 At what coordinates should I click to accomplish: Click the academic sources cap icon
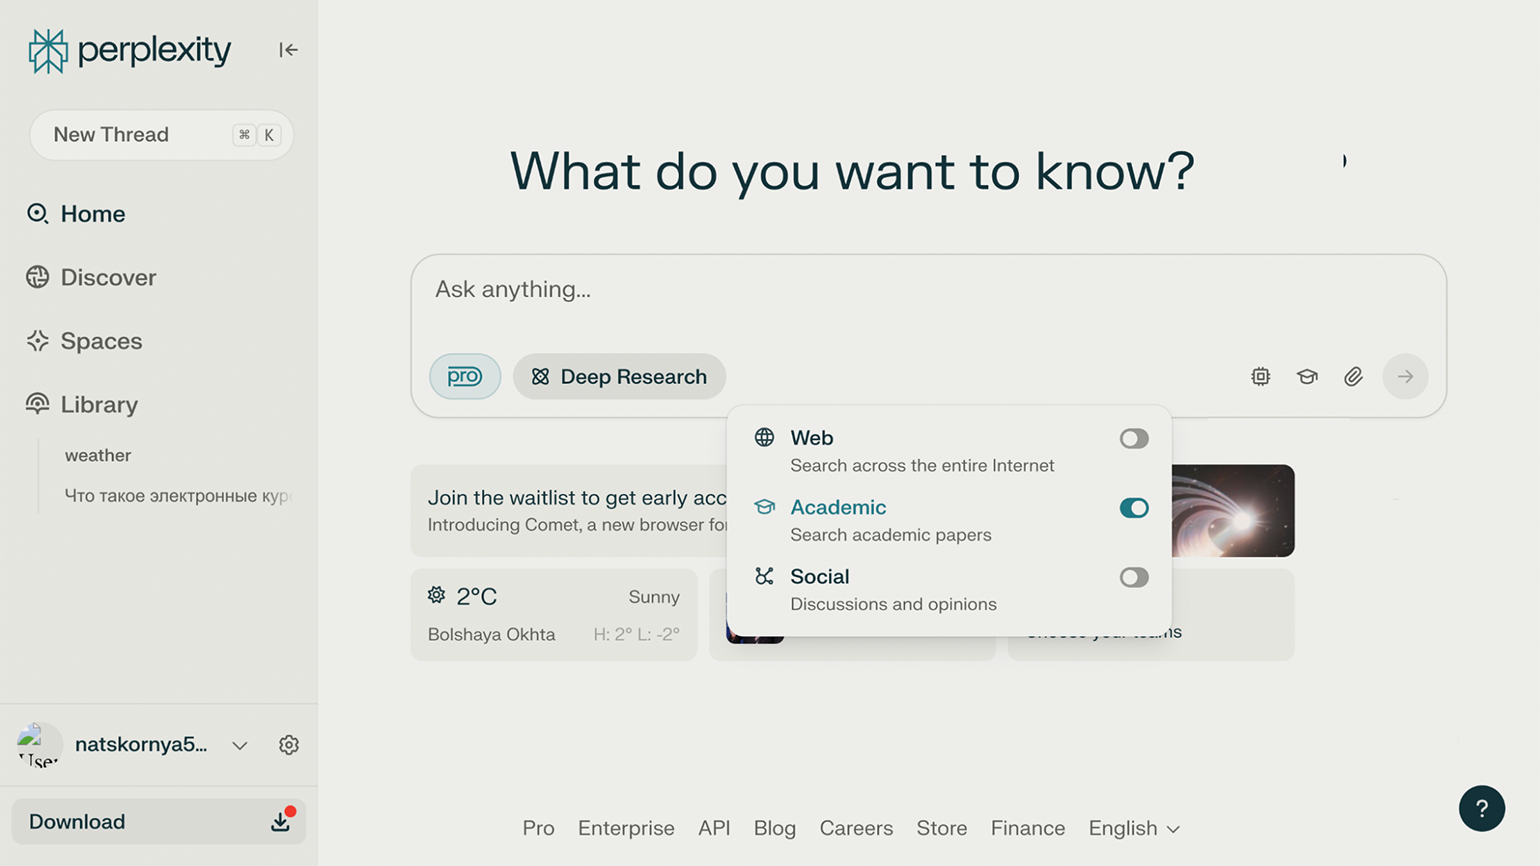coord(1307,377)
